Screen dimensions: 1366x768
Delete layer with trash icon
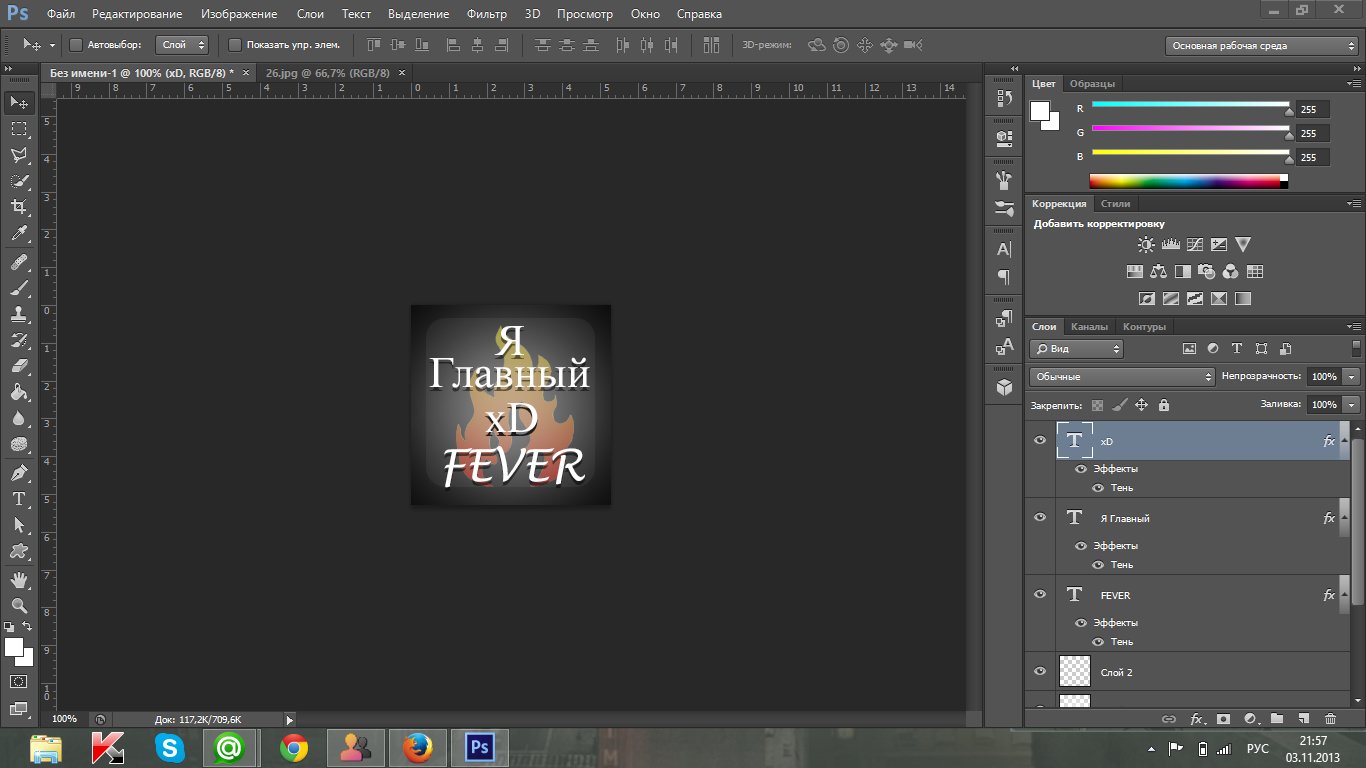(1330, 718)
